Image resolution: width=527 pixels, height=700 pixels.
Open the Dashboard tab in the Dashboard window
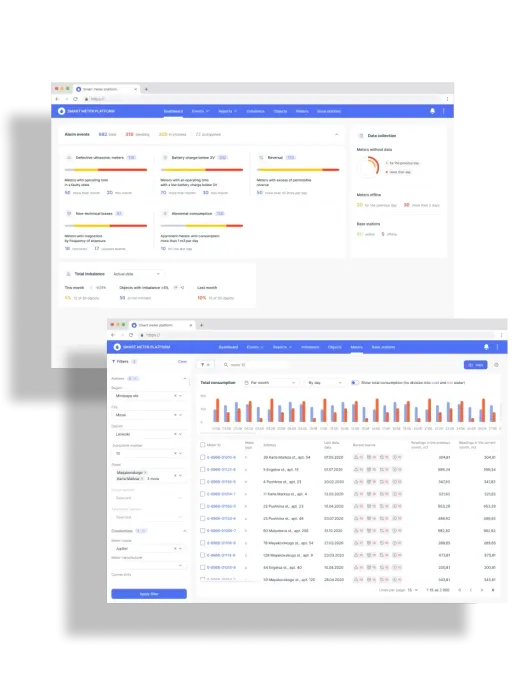[173, 111]
